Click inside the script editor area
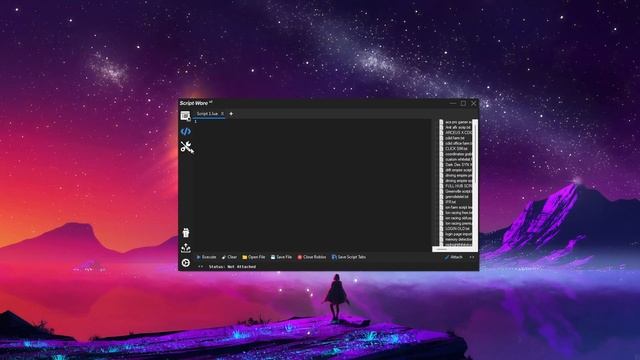Image resolution: width=640 pixels, height=360 pixels. coord(312,184)
